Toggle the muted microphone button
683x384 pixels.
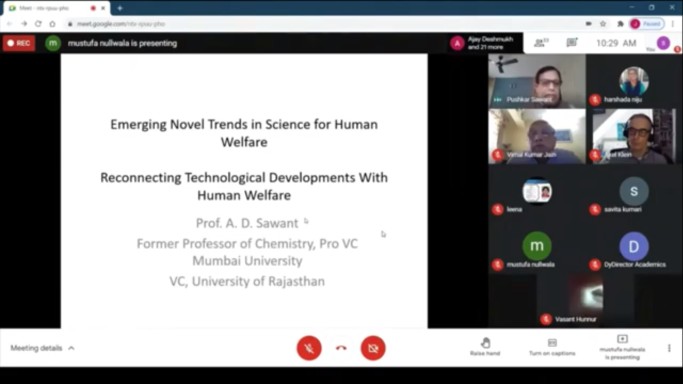(x=309, y=348)
